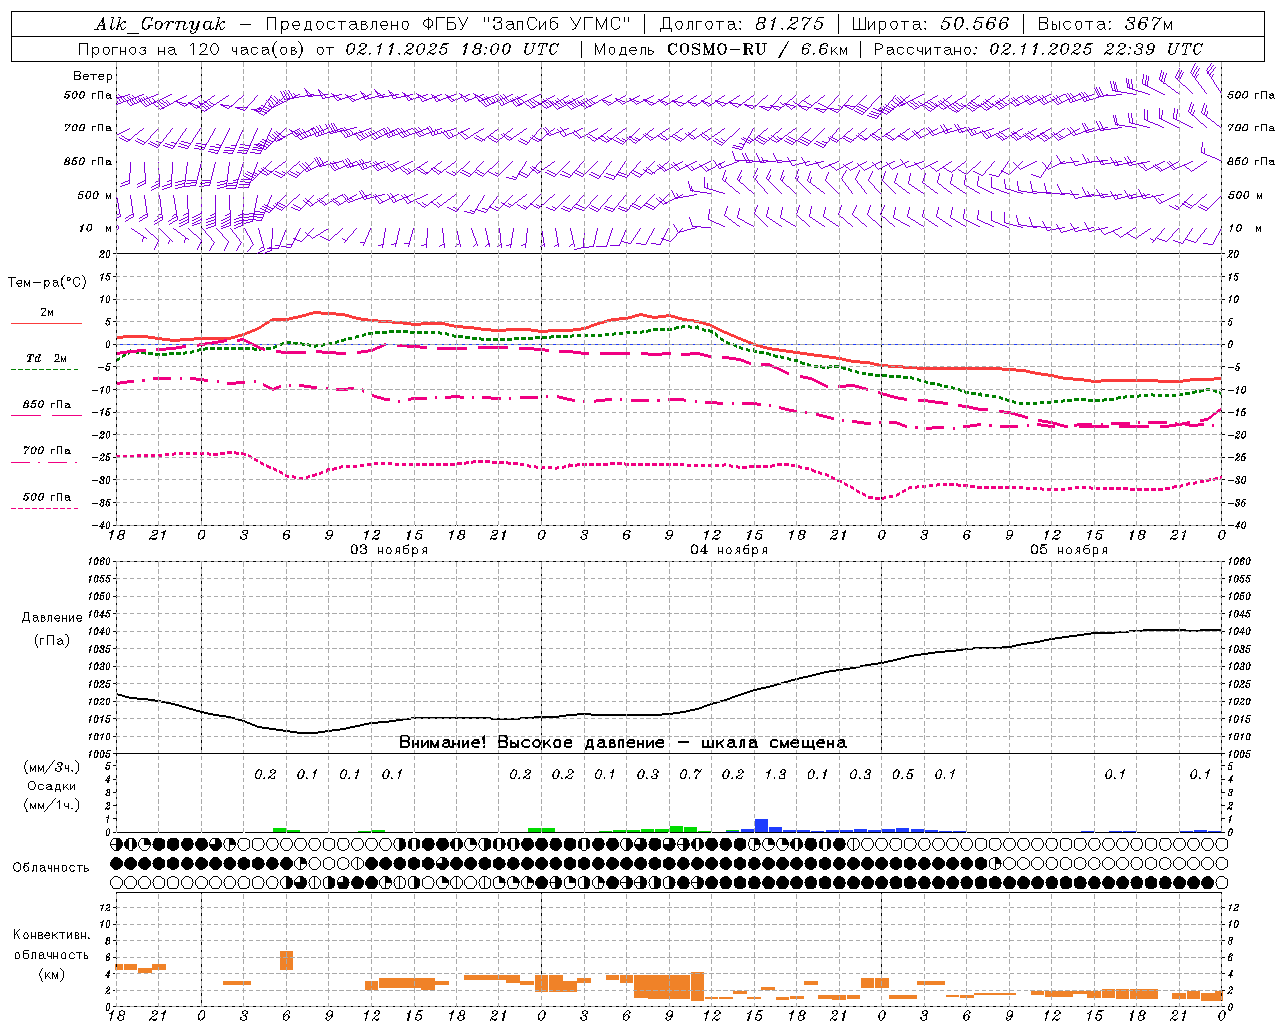Click the Рассчитано: 02.11.2025 22:39 UTC timestamp

click(x=1038, y=49)
